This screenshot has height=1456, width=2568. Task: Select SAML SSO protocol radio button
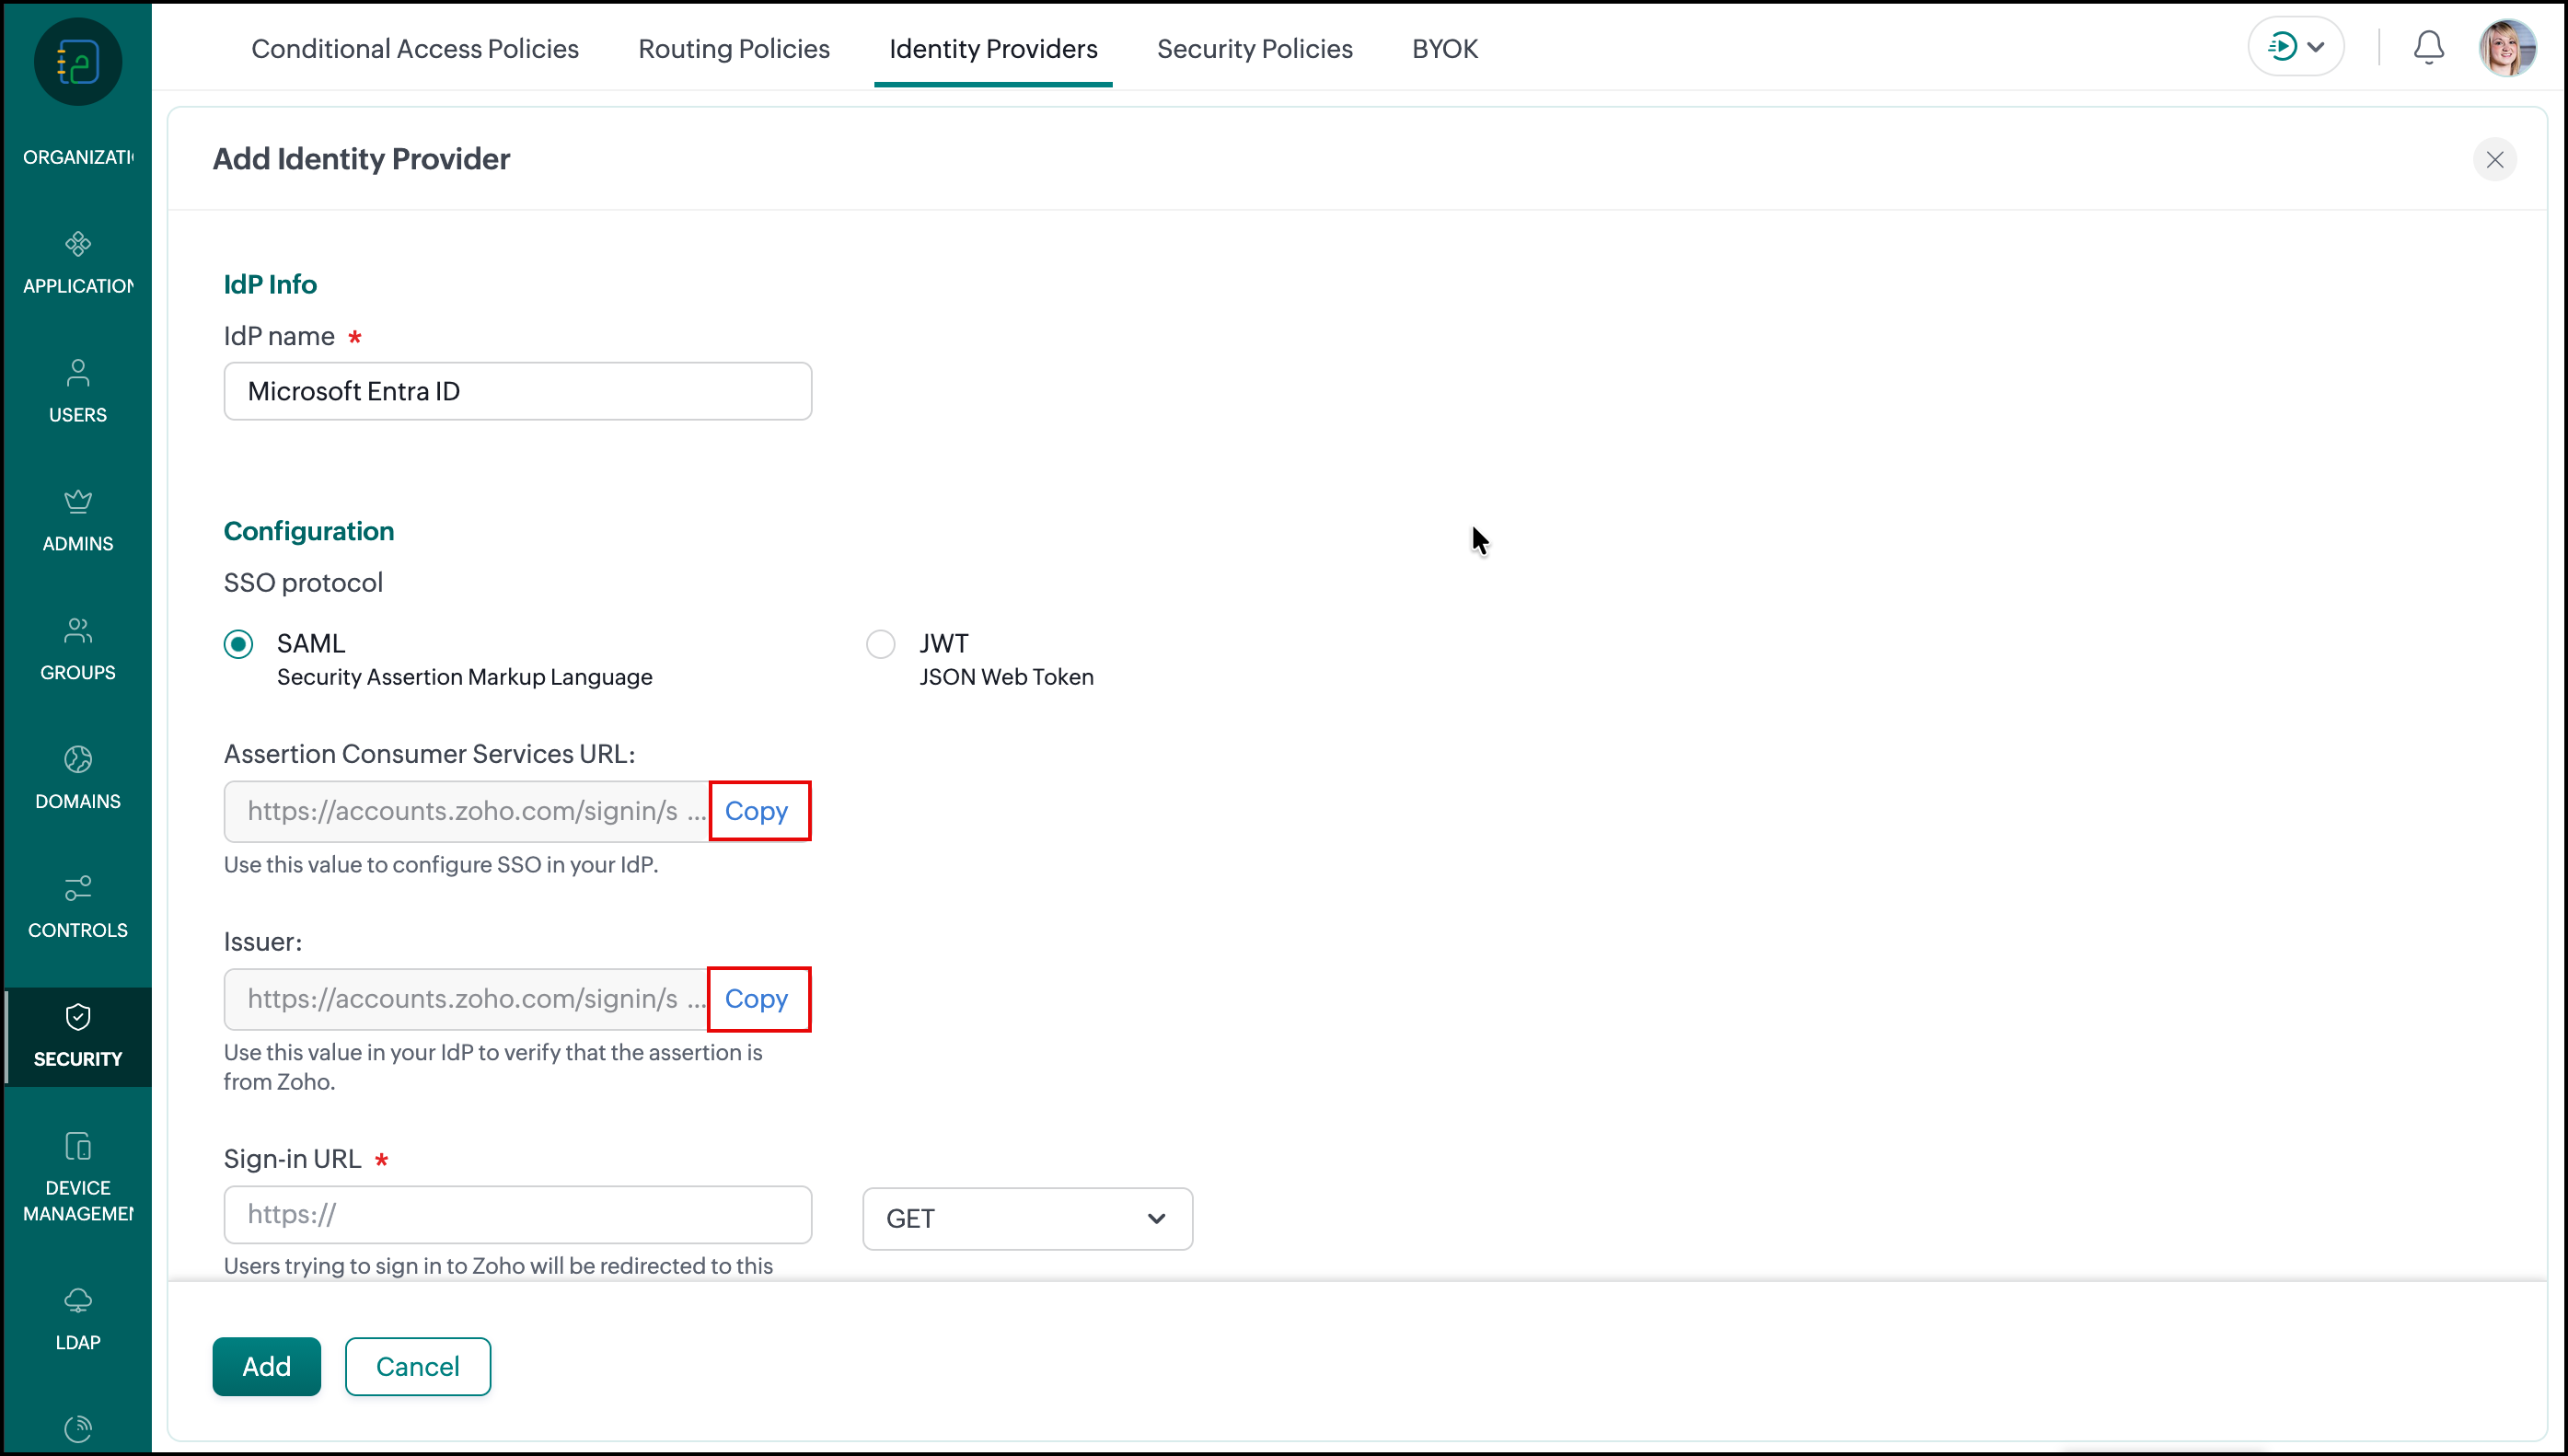pos(238,644)
